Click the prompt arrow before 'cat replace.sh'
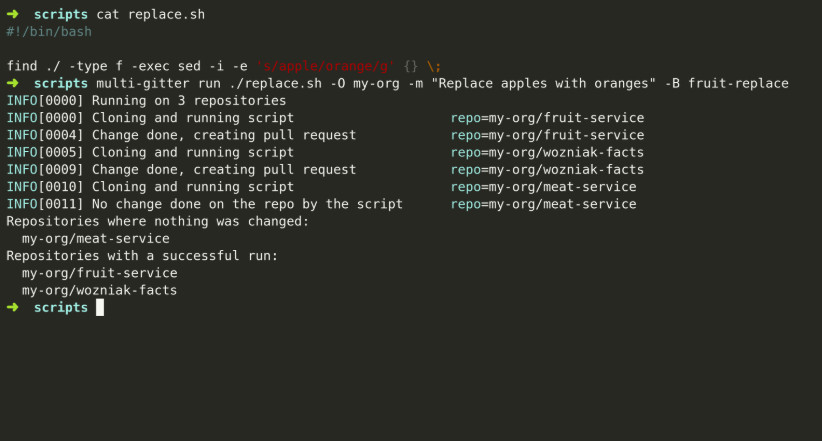The image size is (822, 441). (x=12, y=14)
